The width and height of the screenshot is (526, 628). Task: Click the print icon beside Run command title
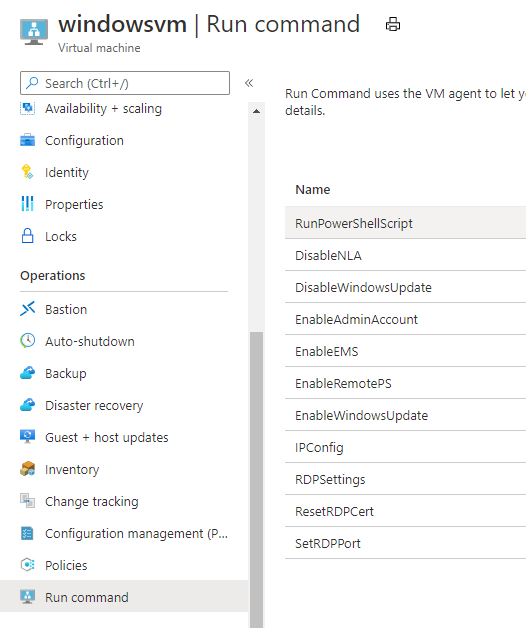tap(393, 24)
